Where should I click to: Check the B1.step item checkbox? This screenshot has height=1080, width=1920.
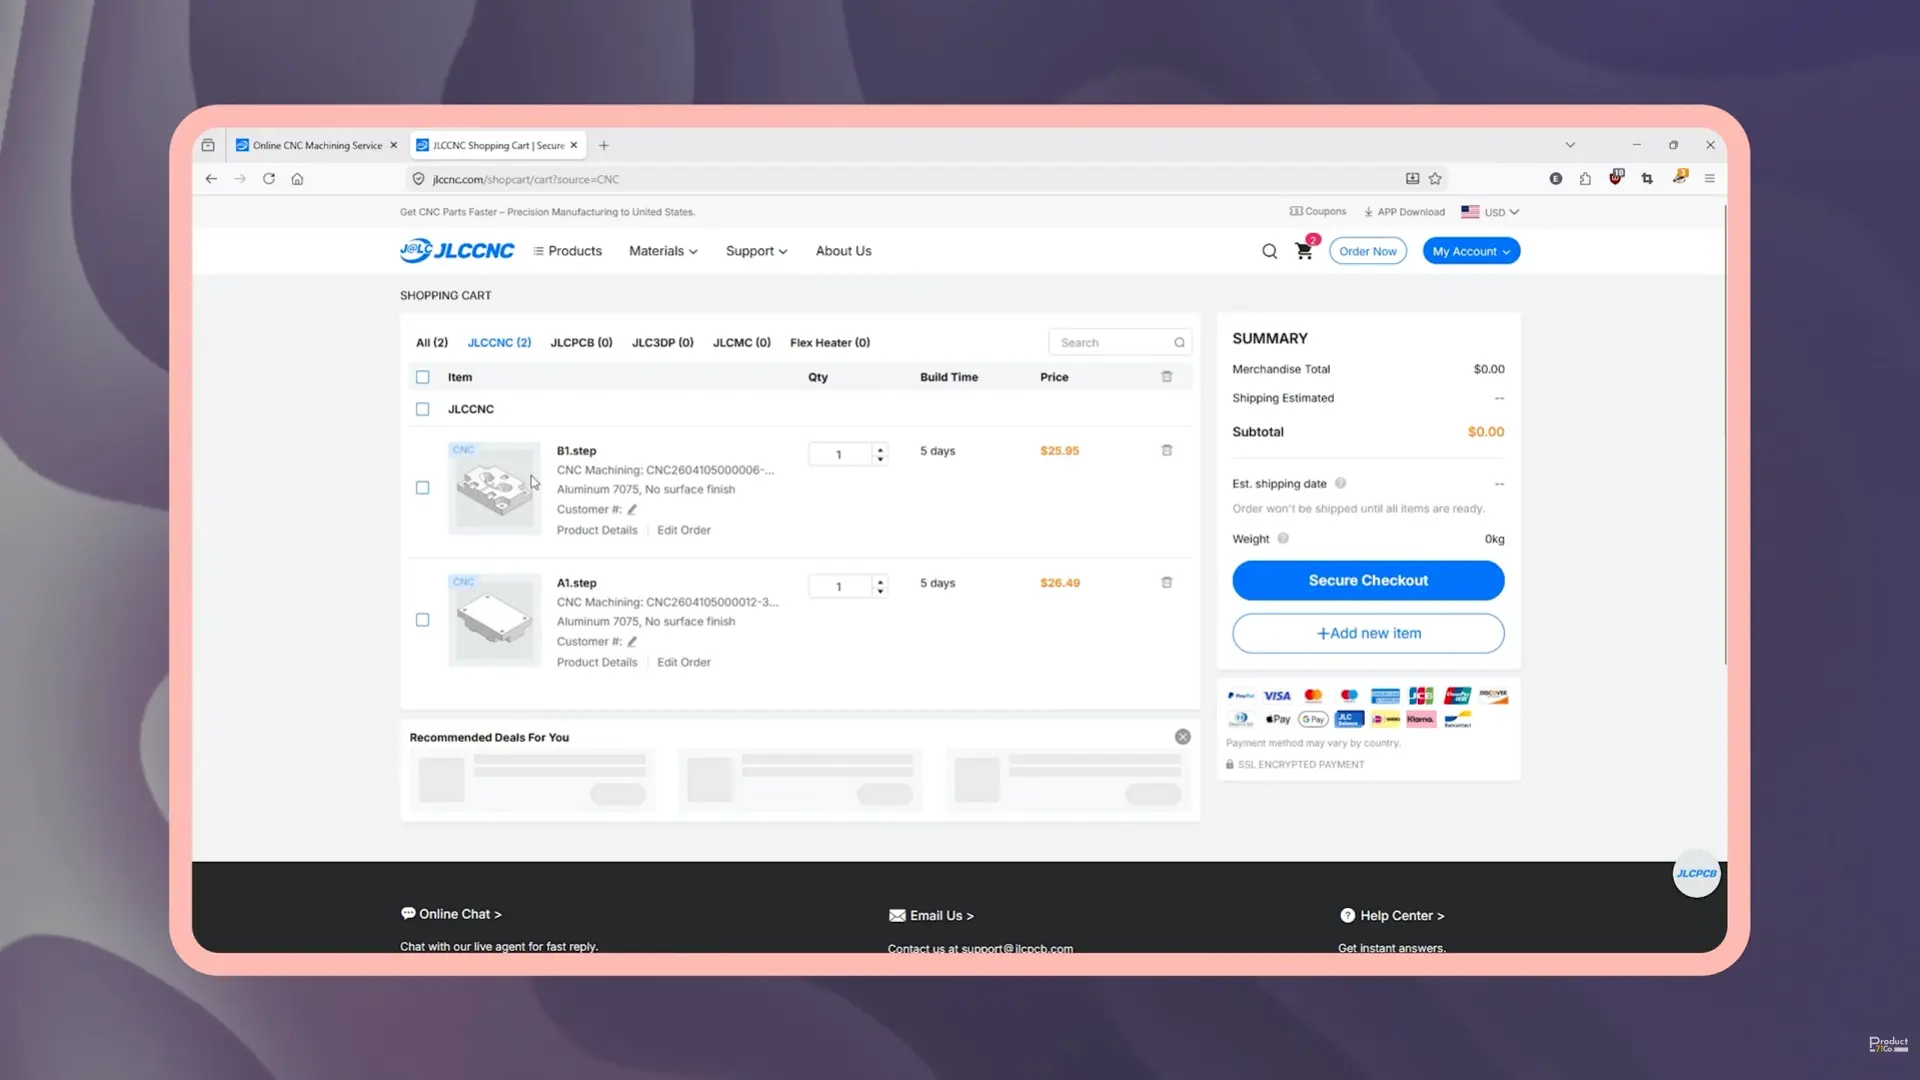click(423, 488)
